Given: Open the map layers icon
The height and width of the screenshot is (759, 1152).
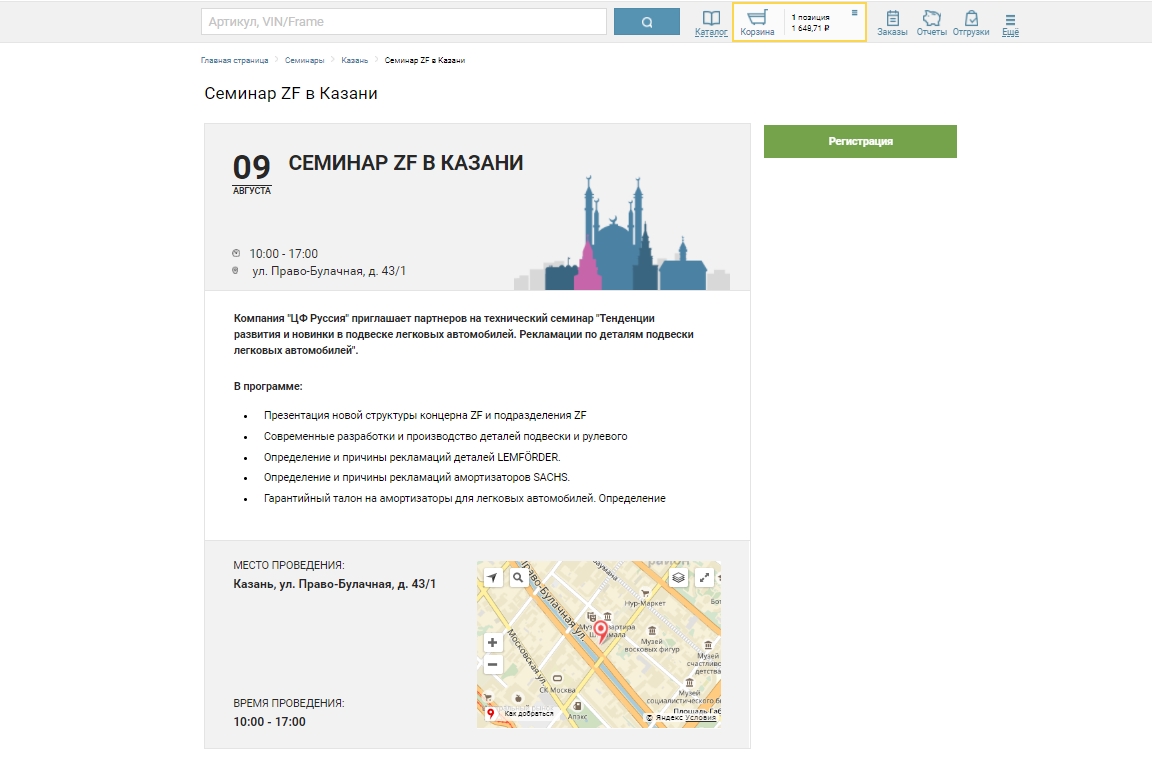Looking at the screenshot, I should pyautogui.click(x=678, y=578).
